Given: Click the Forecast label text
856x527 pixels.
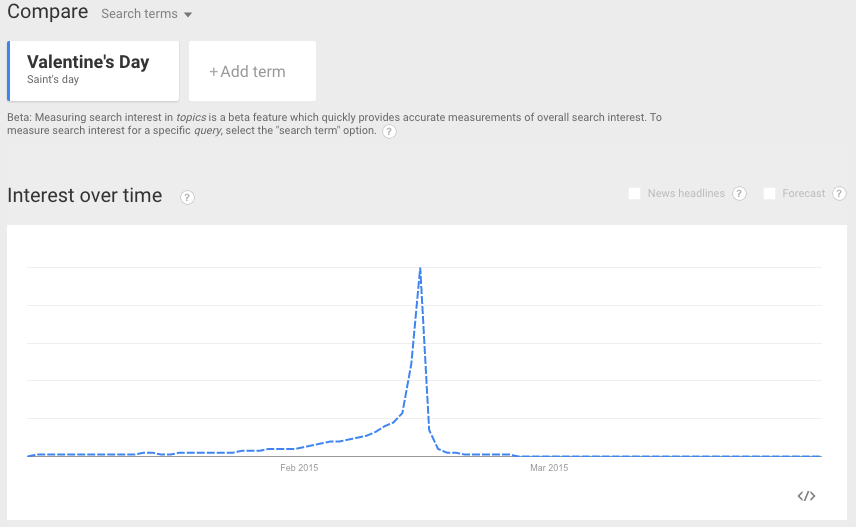Looking at the screenshot, I should pyautogui.click(x=804, y=194).
